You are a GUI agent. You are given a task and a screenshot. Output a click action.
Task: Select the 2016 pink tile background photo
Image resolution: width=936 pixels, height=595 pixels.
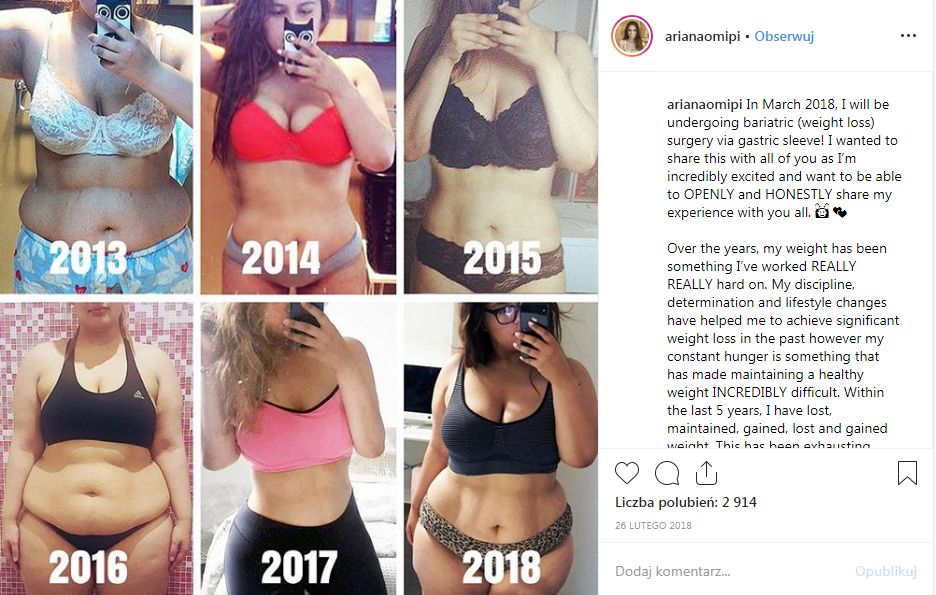coord(96,448)
